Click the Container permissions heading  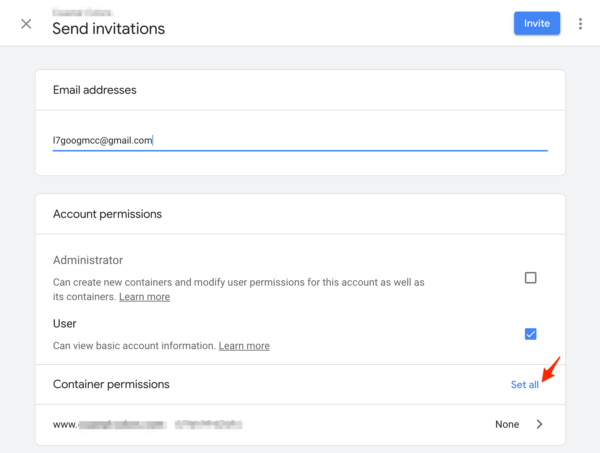111,384
